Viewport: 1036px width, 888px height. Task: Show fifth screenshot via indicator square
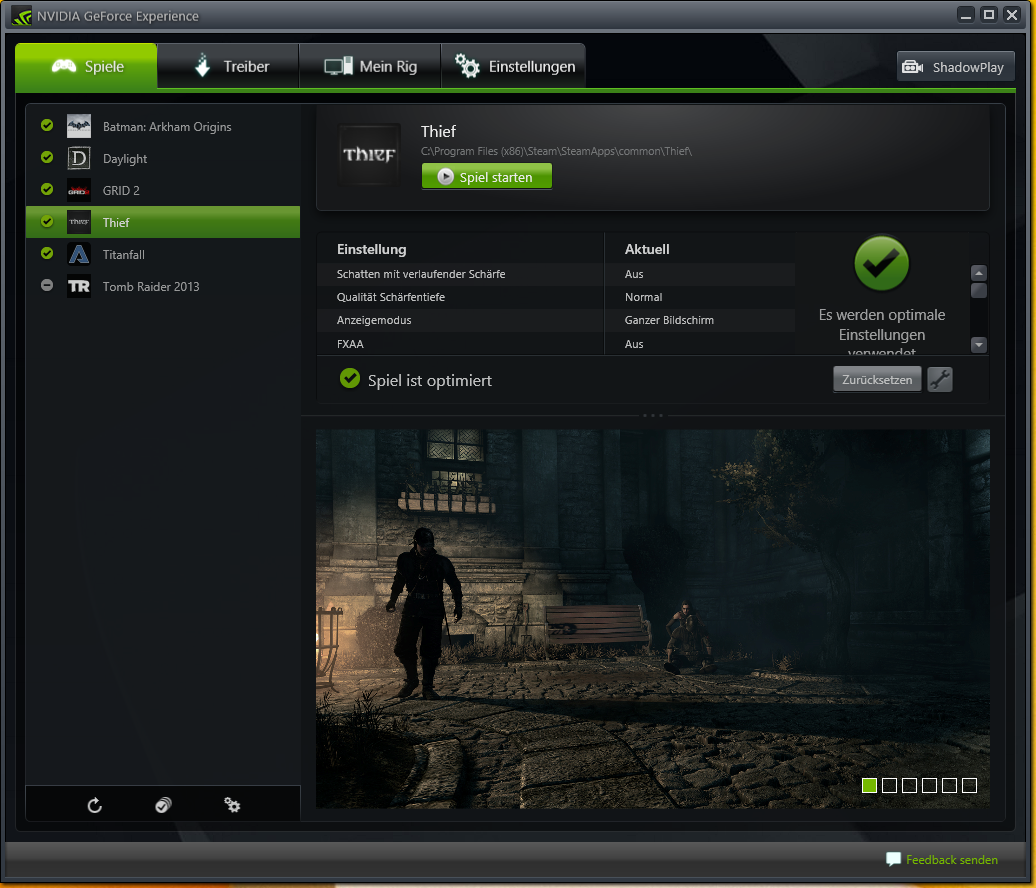[x=949, y=785]
